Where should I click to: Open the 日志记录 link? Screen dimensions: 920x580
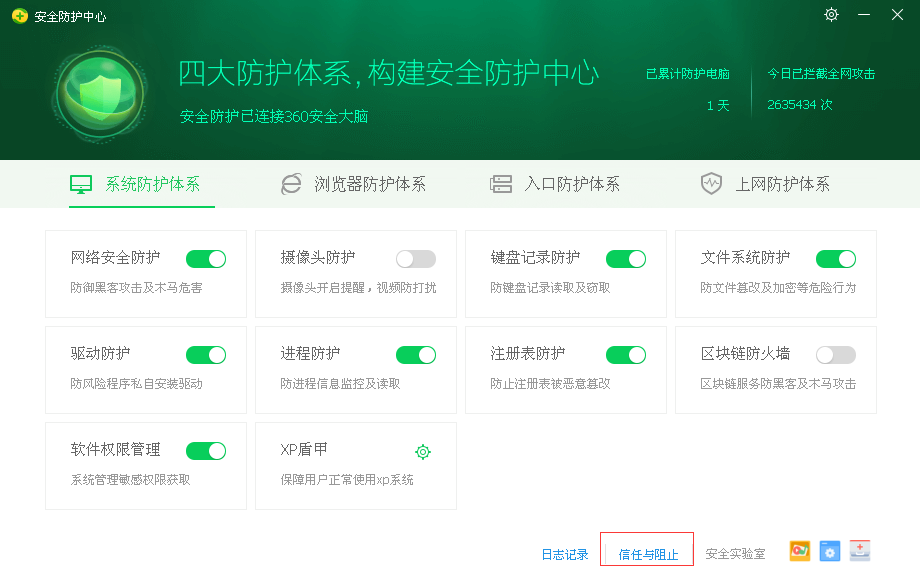click(565, 554)
